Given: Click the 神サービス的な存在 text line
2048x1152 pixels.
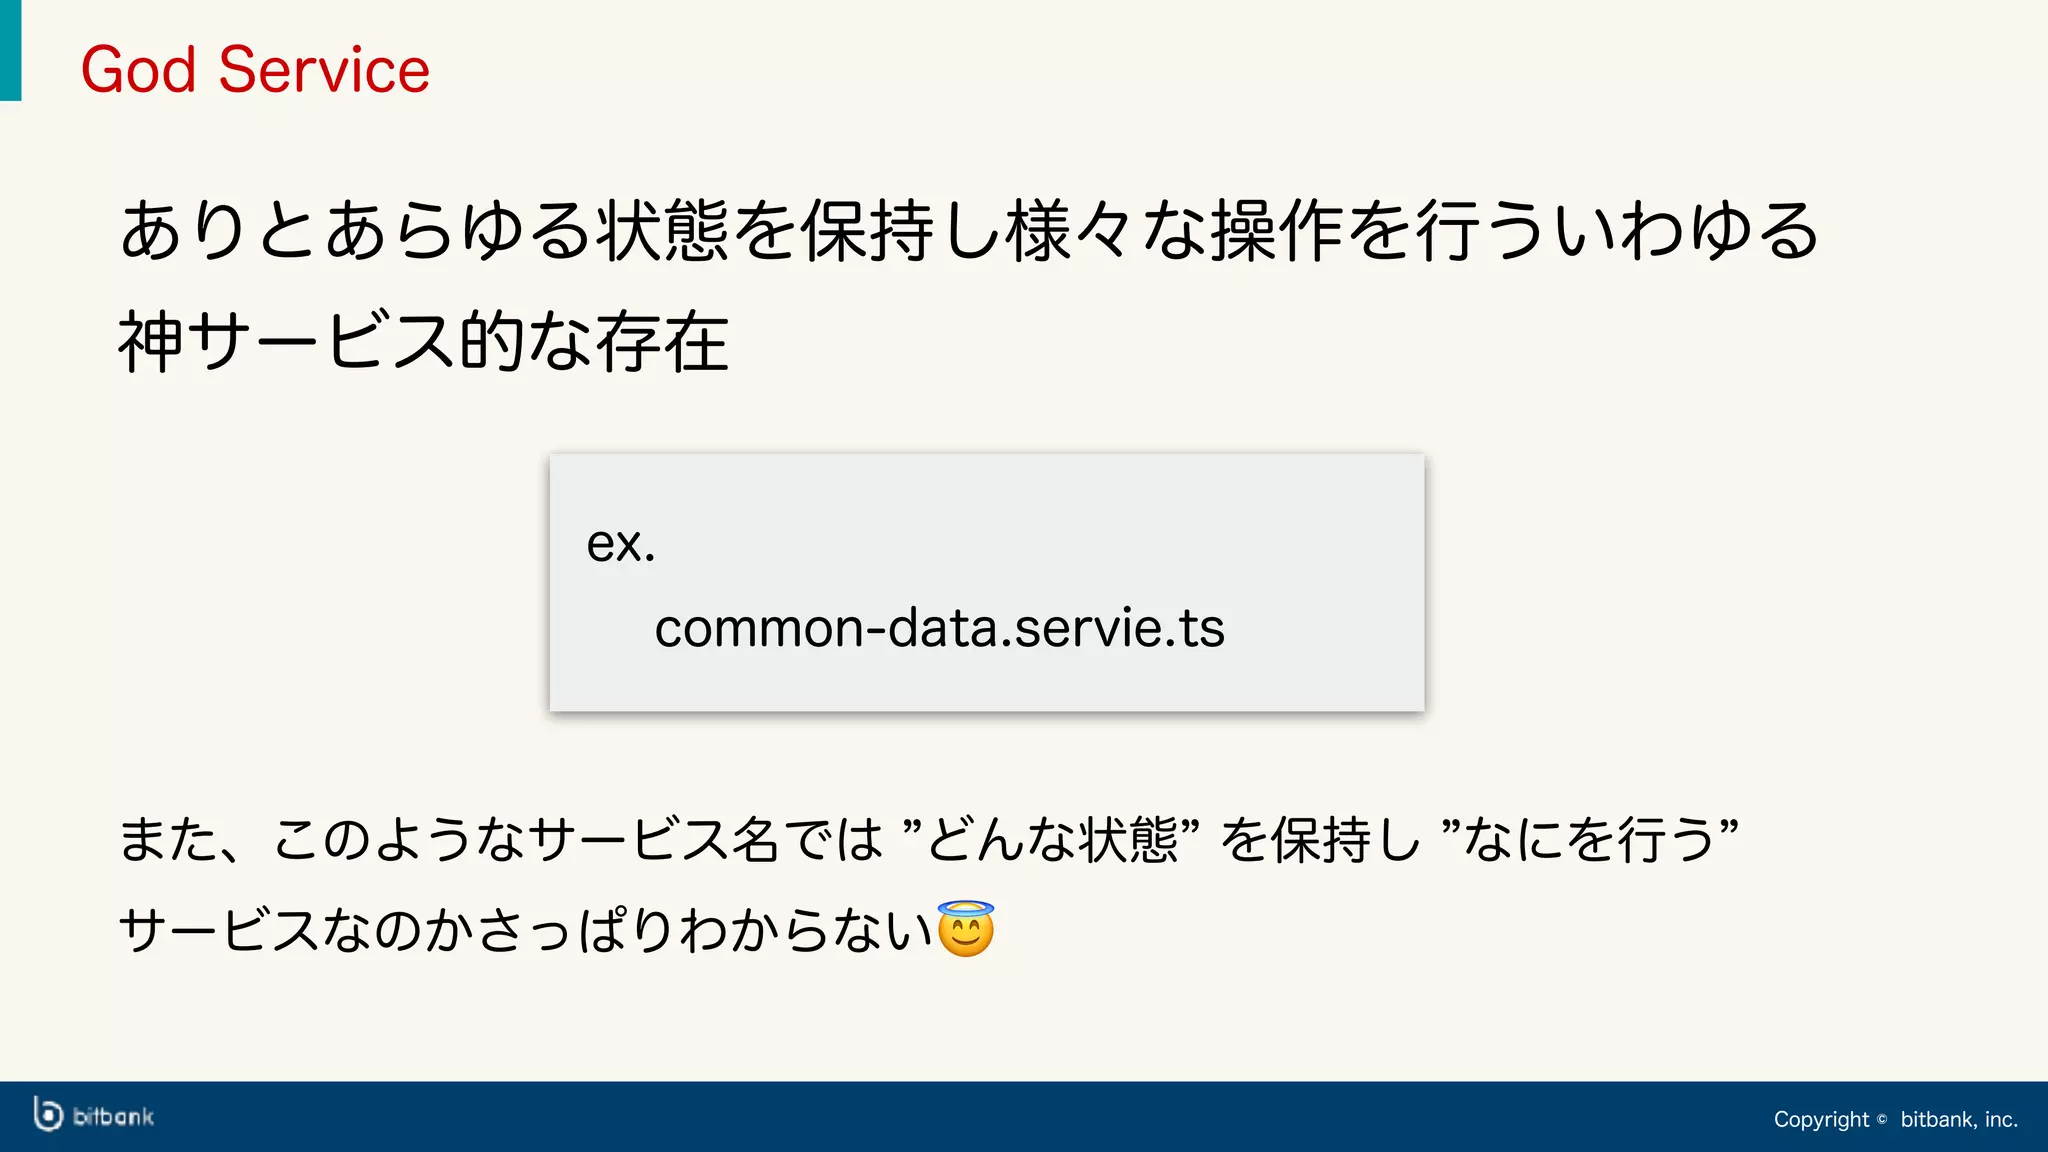Looking at the screenshot, I should click(x=424, y=342).
